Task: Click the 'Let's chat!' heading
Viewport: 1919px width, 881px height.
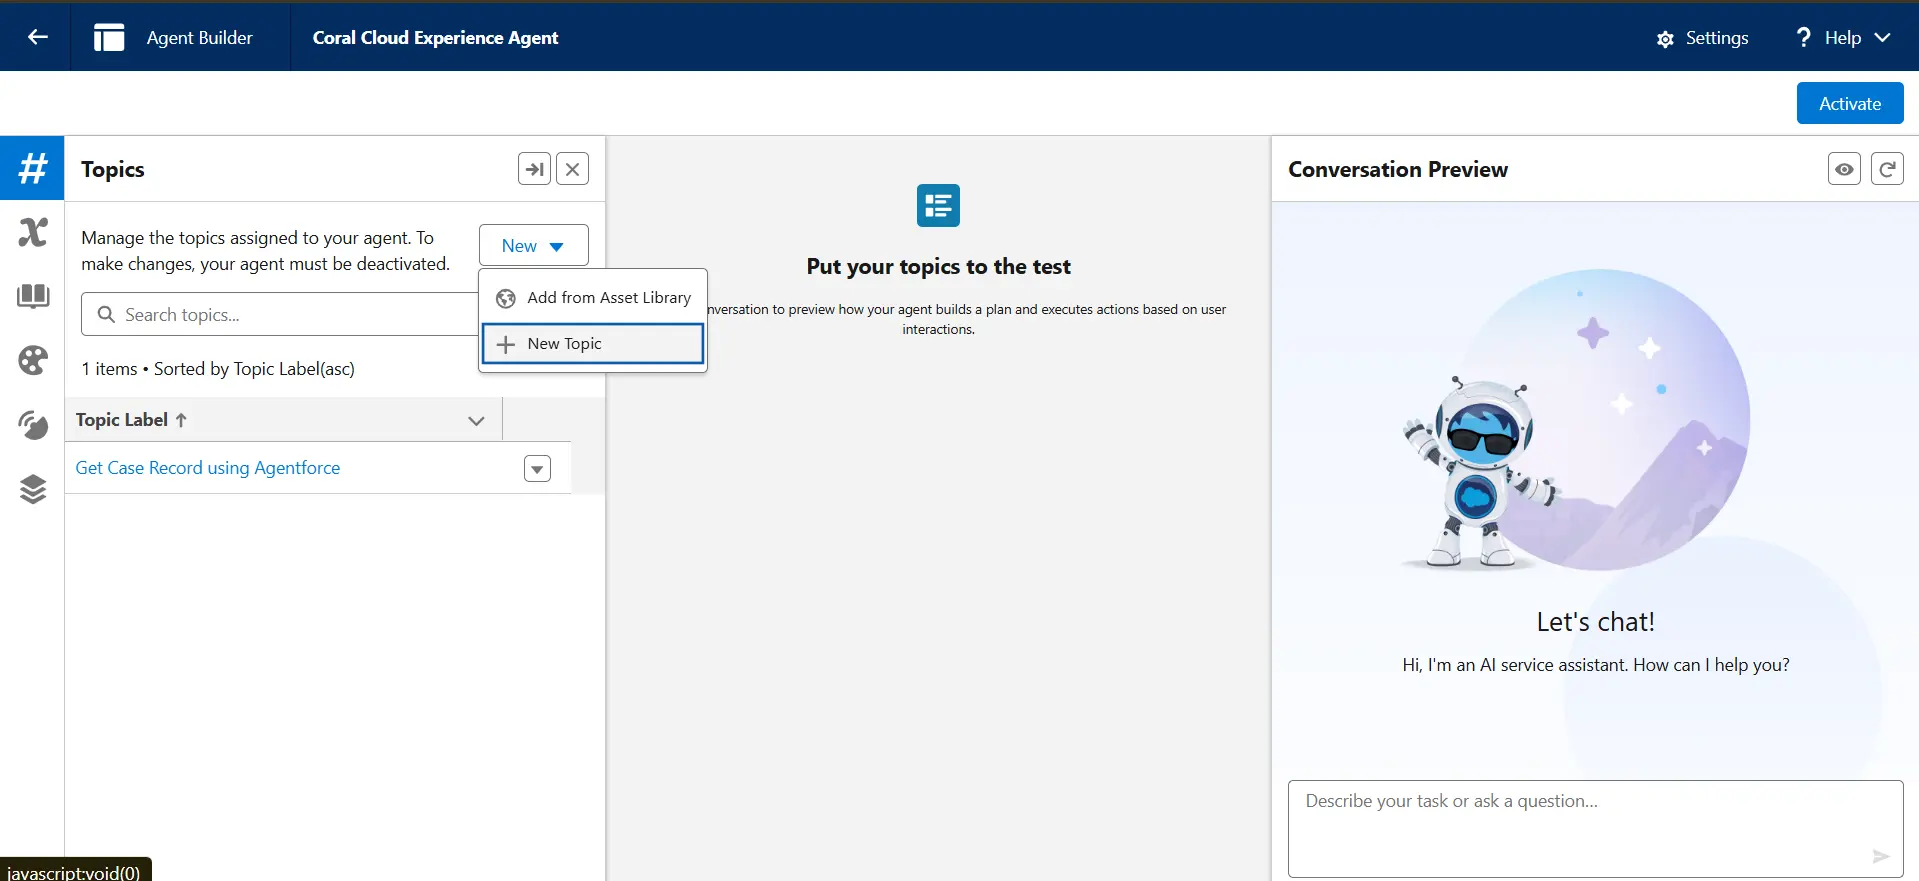Action: pos(1595,621)
